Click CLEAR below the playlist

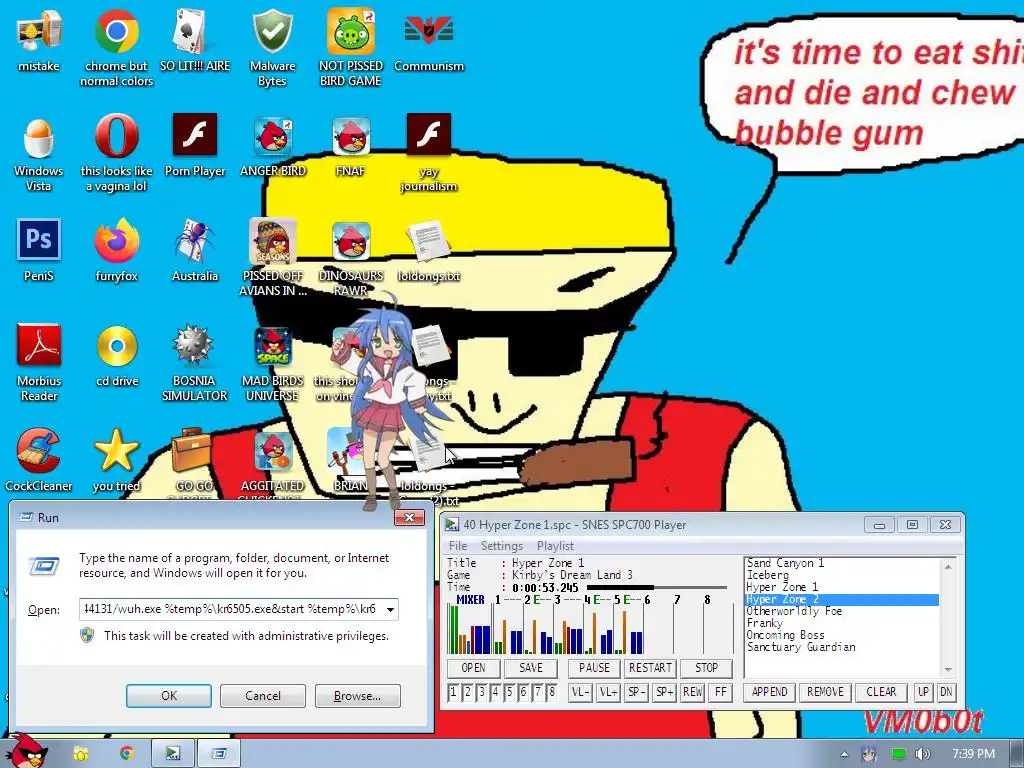click(881, 692)
